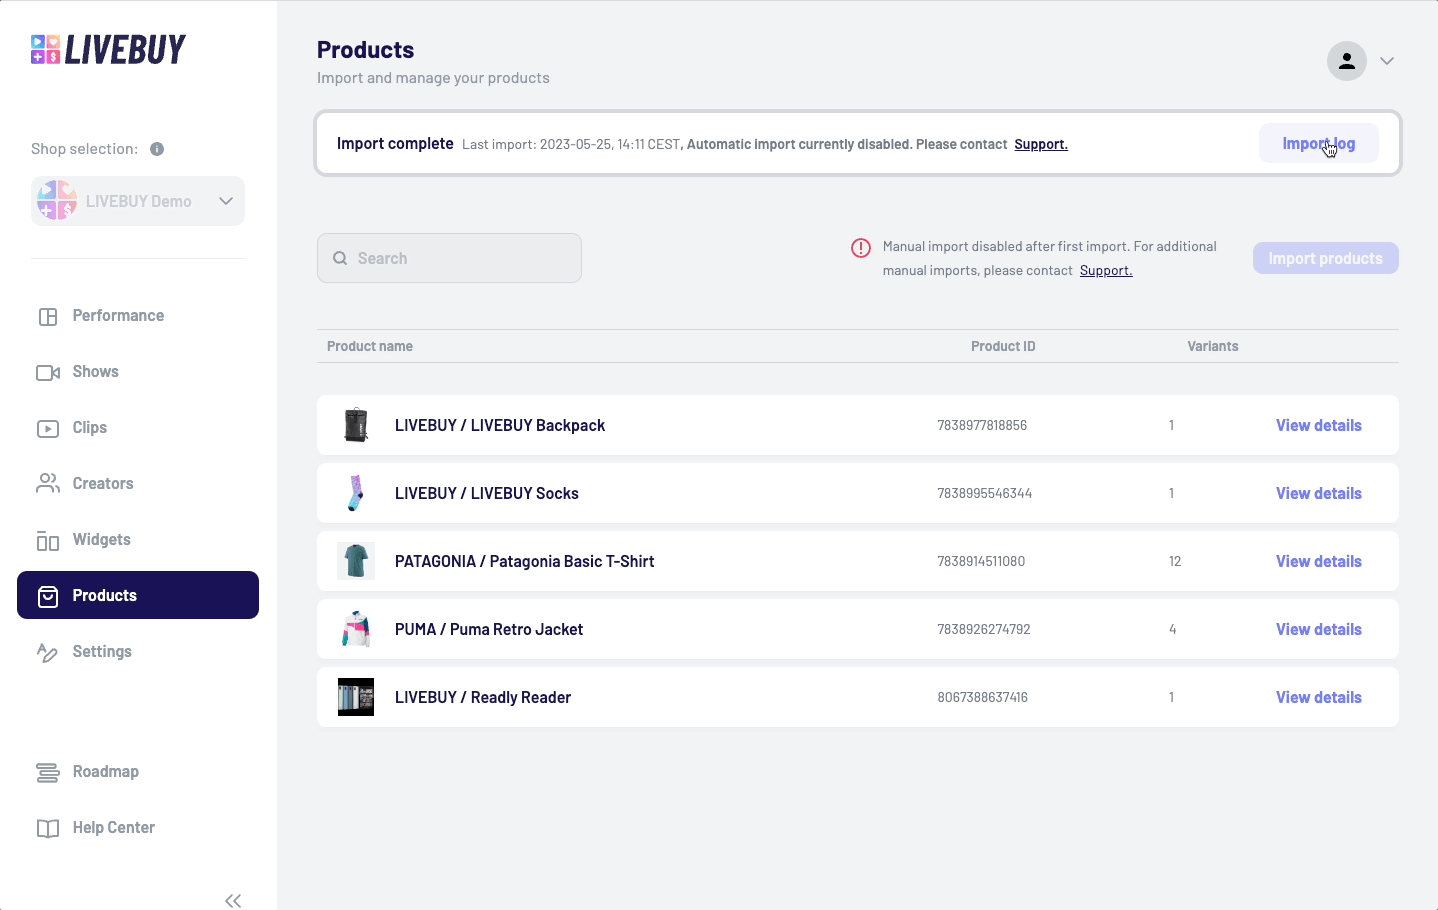This screenshot has height=910, width=1438.
Task: Click the red manual import warning icon
Action: (860, 248)
